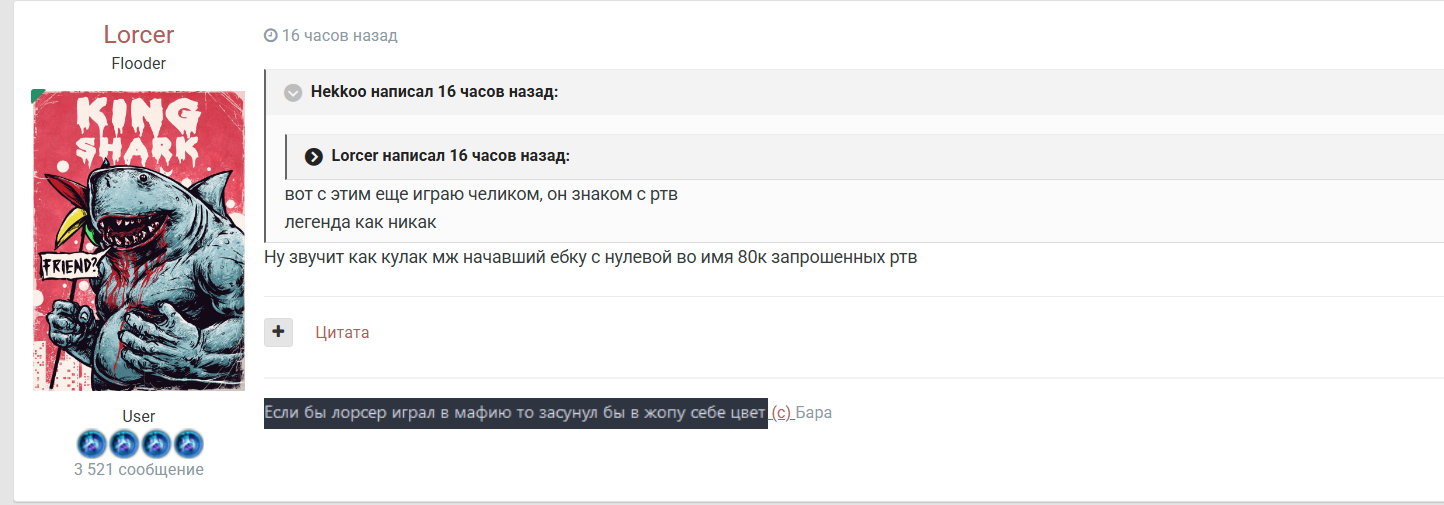Click the 'Lorcer написал 16 часов назад' quote header
Screen dimensions: 1444x505
click(450, 156)
